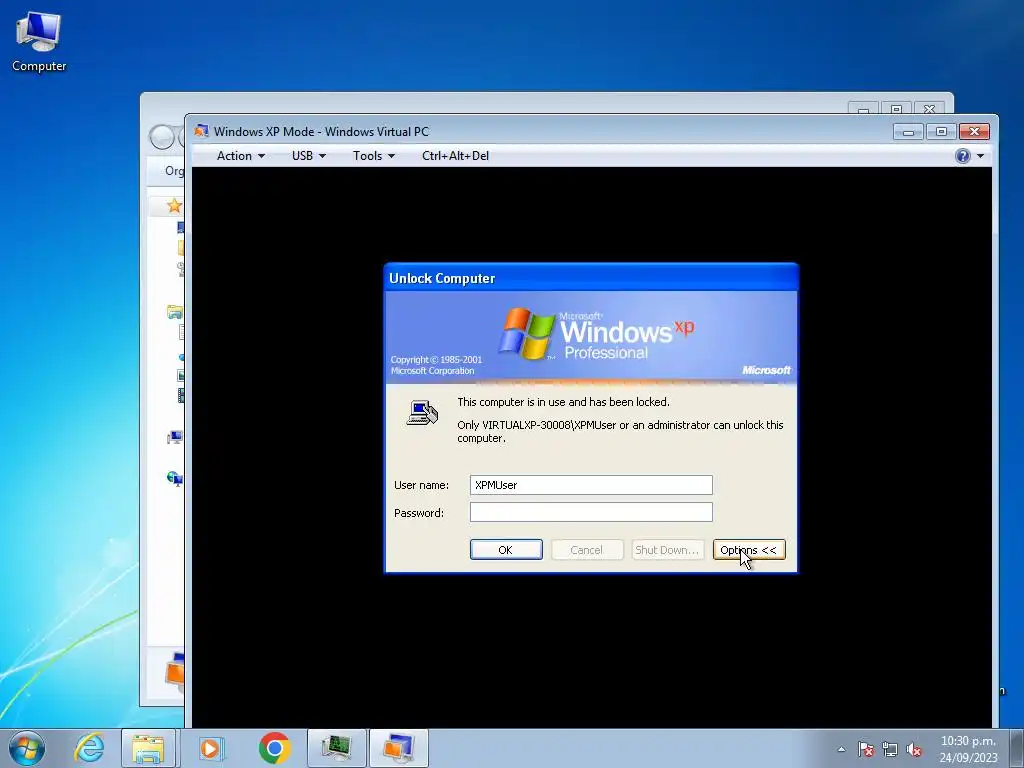
Task: Click the locked computer icon in the dialog
Action: [422, 413]
